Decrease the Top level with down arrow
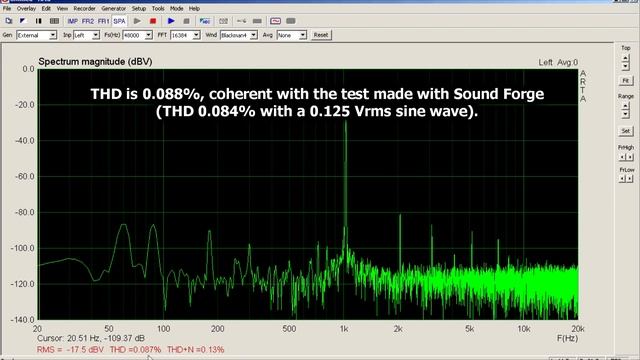 [625, 66]
